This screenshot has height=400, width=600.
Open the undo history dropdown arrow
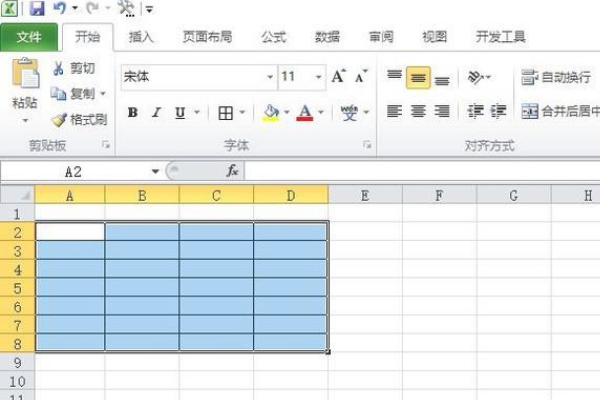click(x=75, y=8)
